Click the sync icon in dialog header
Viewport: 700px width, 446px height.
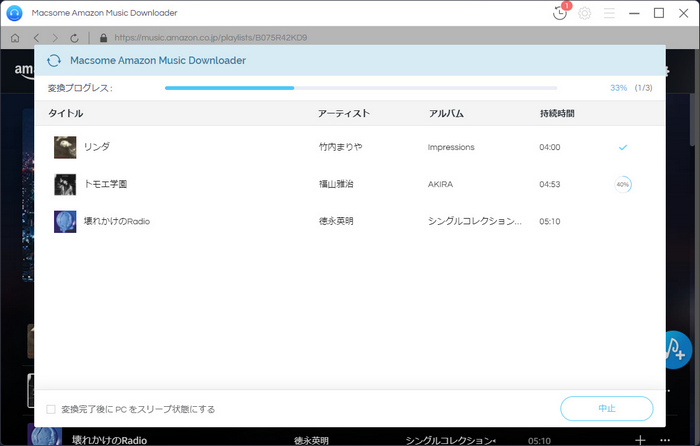point(54,60)
